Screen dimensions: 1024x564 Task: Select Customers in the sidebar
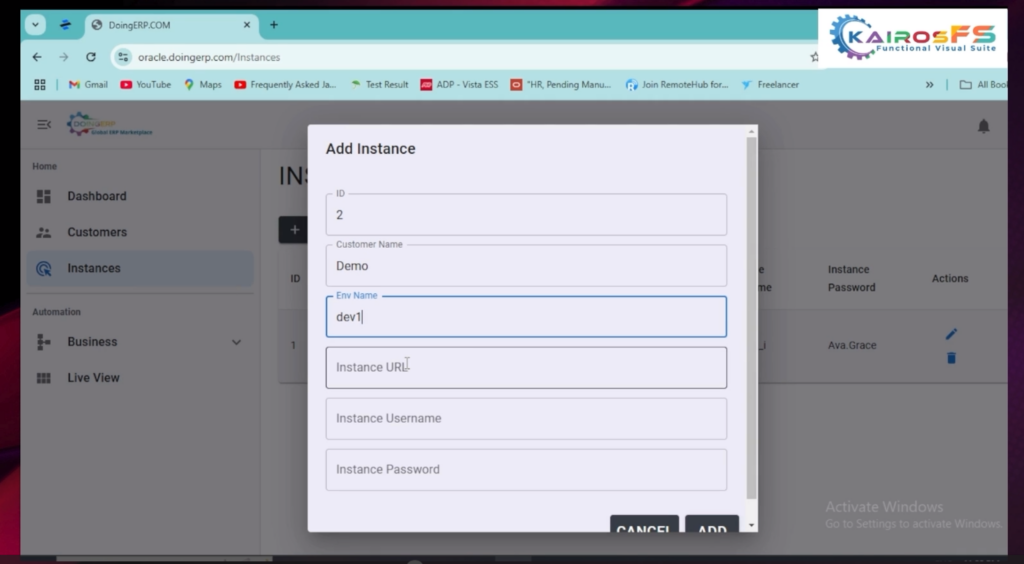pos(96,232)
